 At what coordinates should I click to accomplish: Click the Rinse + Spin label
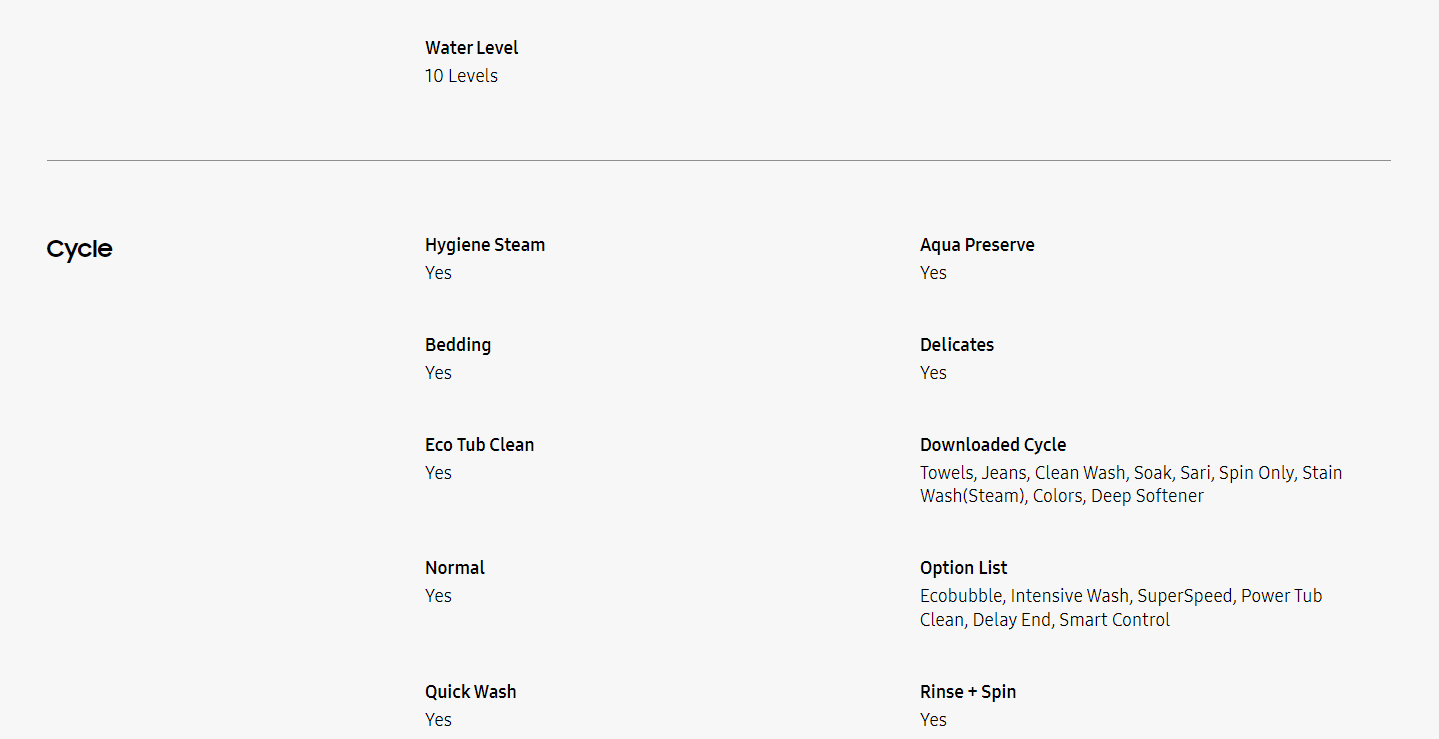point(968,692)
